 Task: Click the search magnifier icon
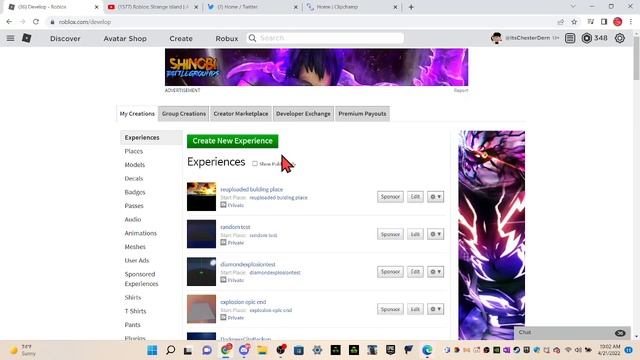pyautogui.click(x=252, y=38)
